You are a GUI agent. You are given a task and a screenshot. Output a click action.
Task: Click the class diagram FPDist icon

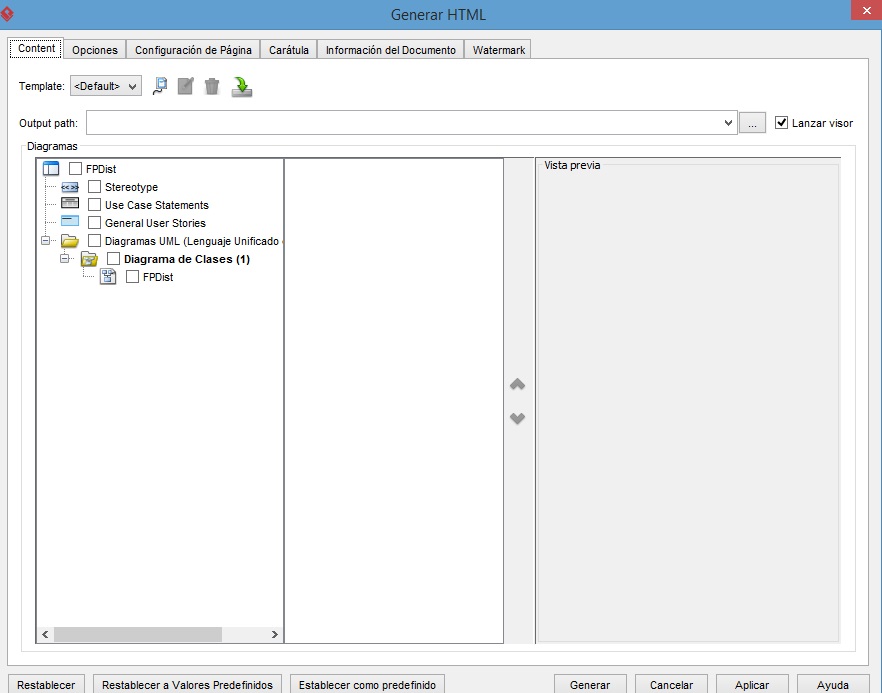pos(108,277)
